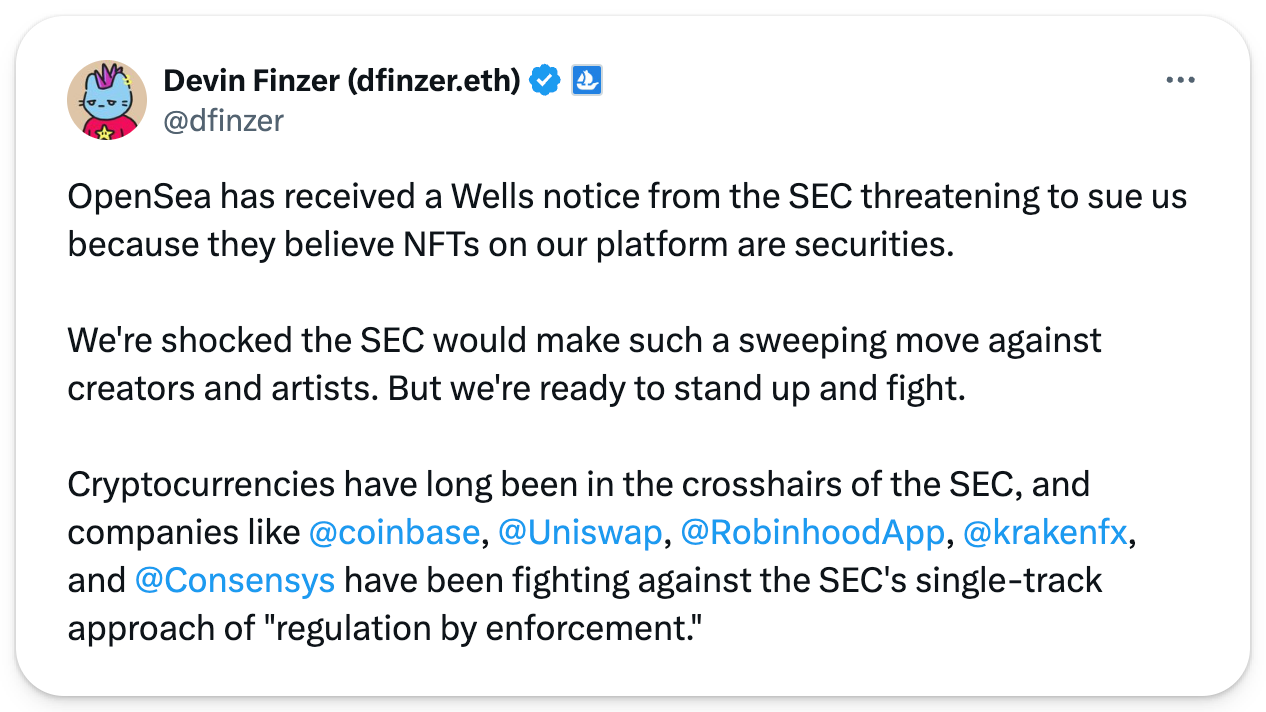Visit the @krakenfx mention
Image resolution: width=1266 pixels, height=712 pixels.
1045,533
